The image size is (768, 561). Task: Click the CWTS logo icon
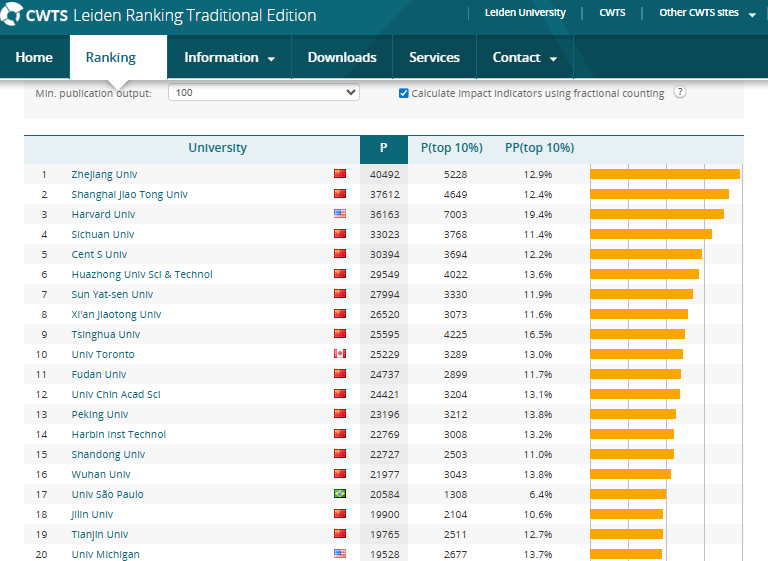[x=12, y=15]
